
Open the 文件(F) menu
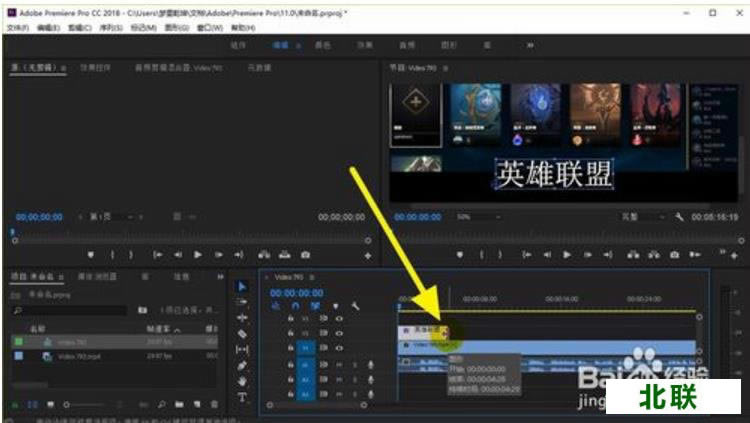pos(18,28)
